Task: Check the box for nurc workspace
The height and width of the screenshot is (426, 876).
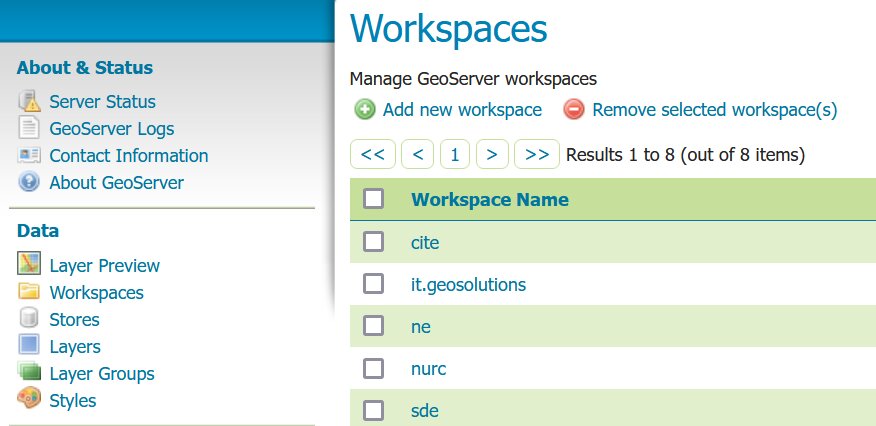Action: pyautogui.click(x=373, y=368)
